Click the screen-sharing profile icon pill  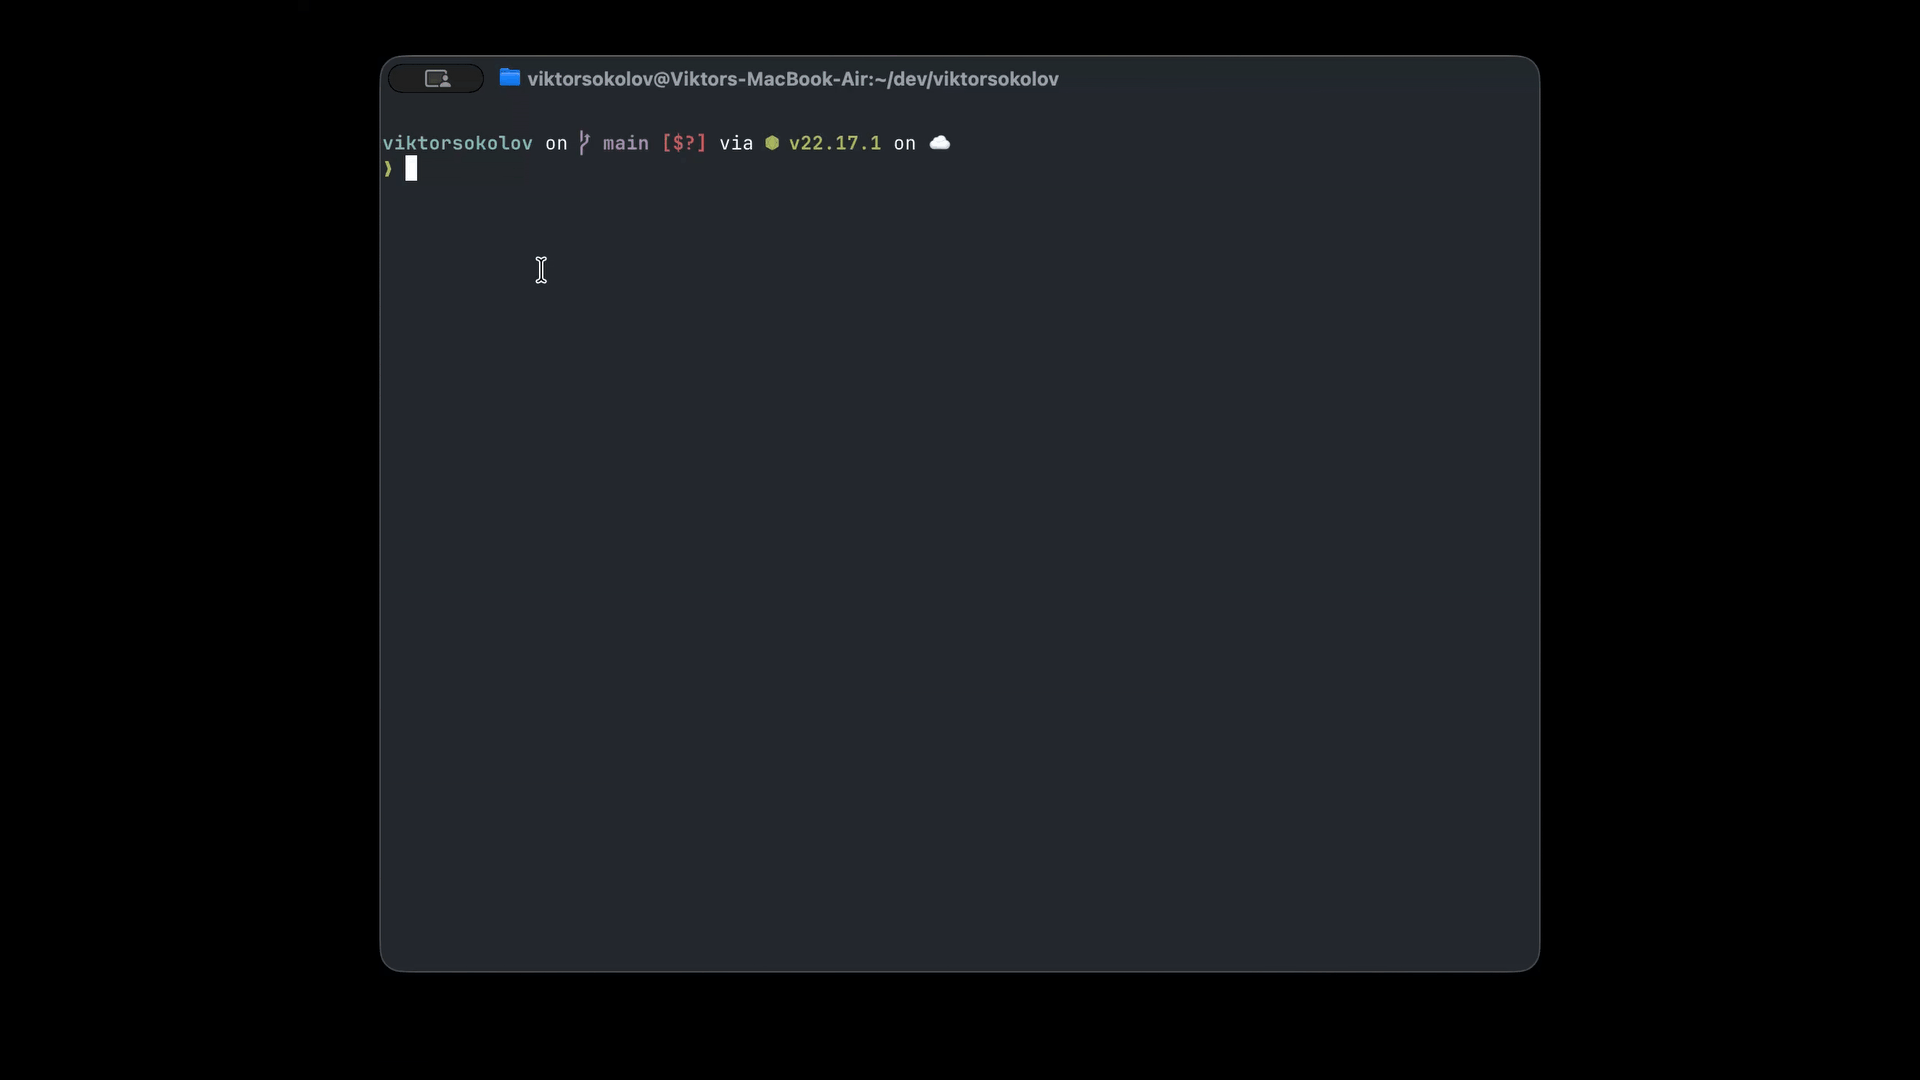click(x=435, y=78)
